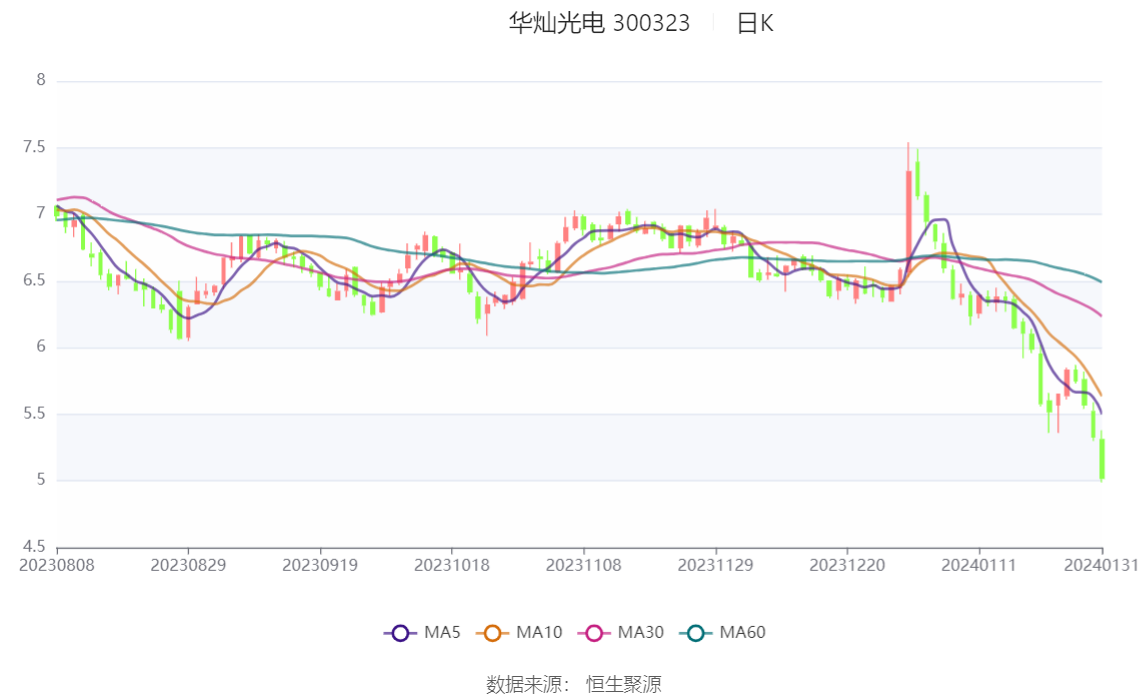Click the 5.5 price axis label
The image size is (1148, 699).
34,414
